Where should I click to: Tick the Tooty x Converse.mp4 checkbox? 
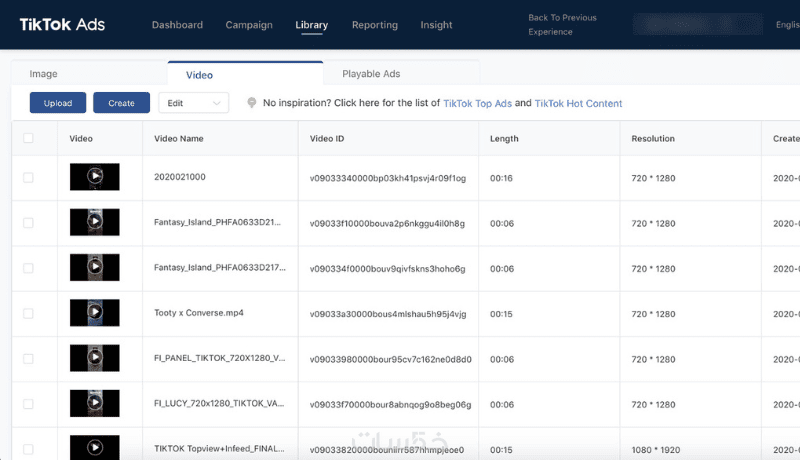coord(28,314)
